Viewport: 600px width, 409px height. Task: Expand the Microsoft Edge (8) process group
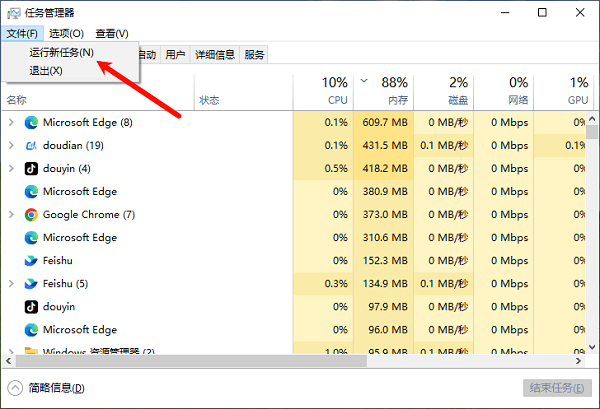click(x=11, y=122)
